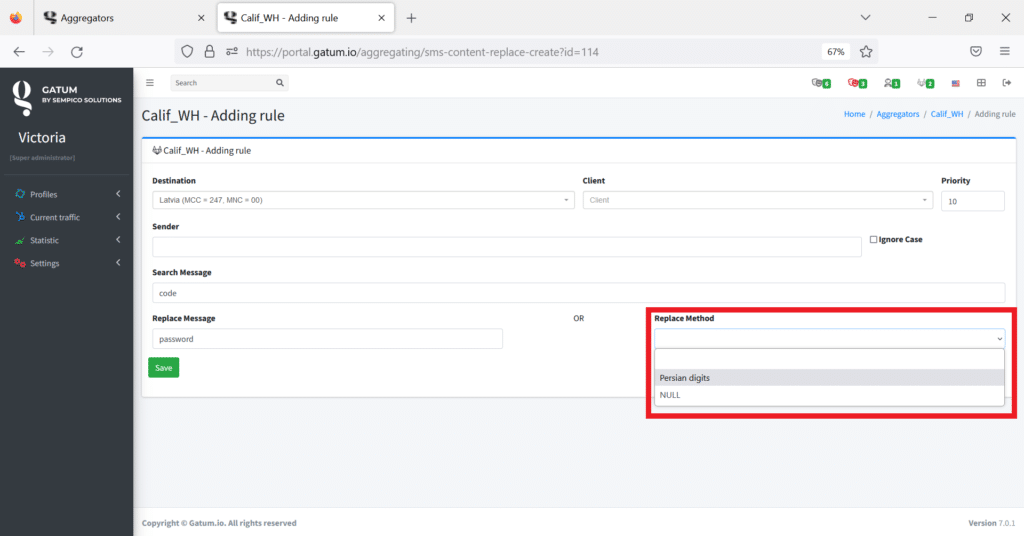The image size is (1024, 536).
Task: Close the Aggregators tab
Action: pyautogui.click(x=200, y=18)
